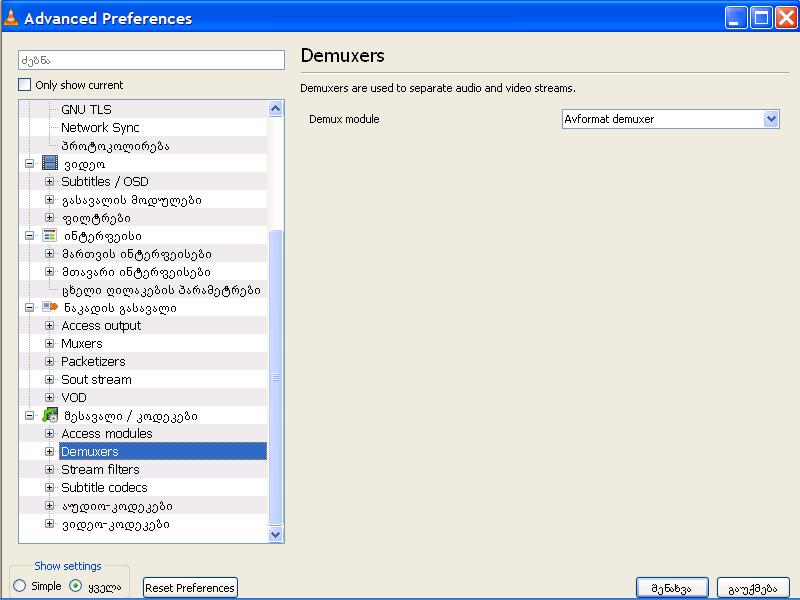Expand the გასავალის მოდულები node
This screenshot has width=800, height=600.
pos(49,199)
